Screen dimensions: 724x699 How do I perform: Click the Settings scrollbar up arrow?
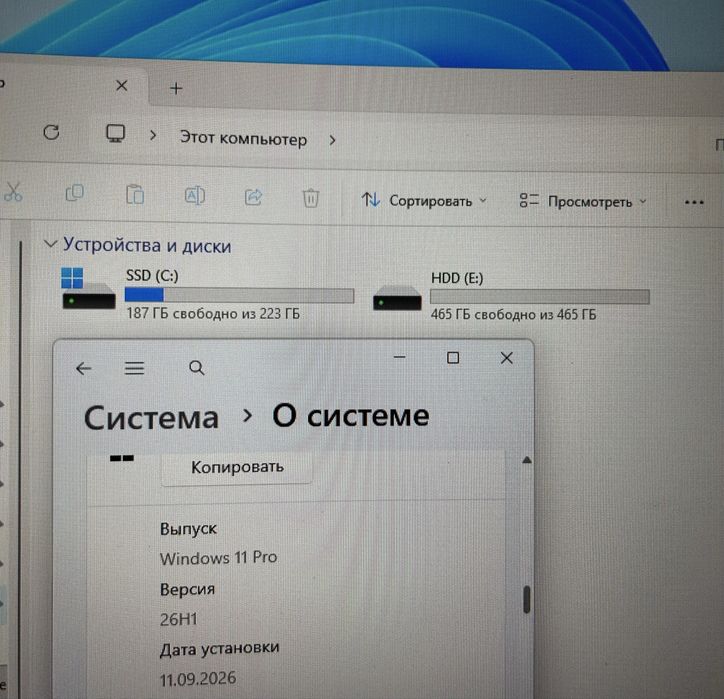coord(527,460)
